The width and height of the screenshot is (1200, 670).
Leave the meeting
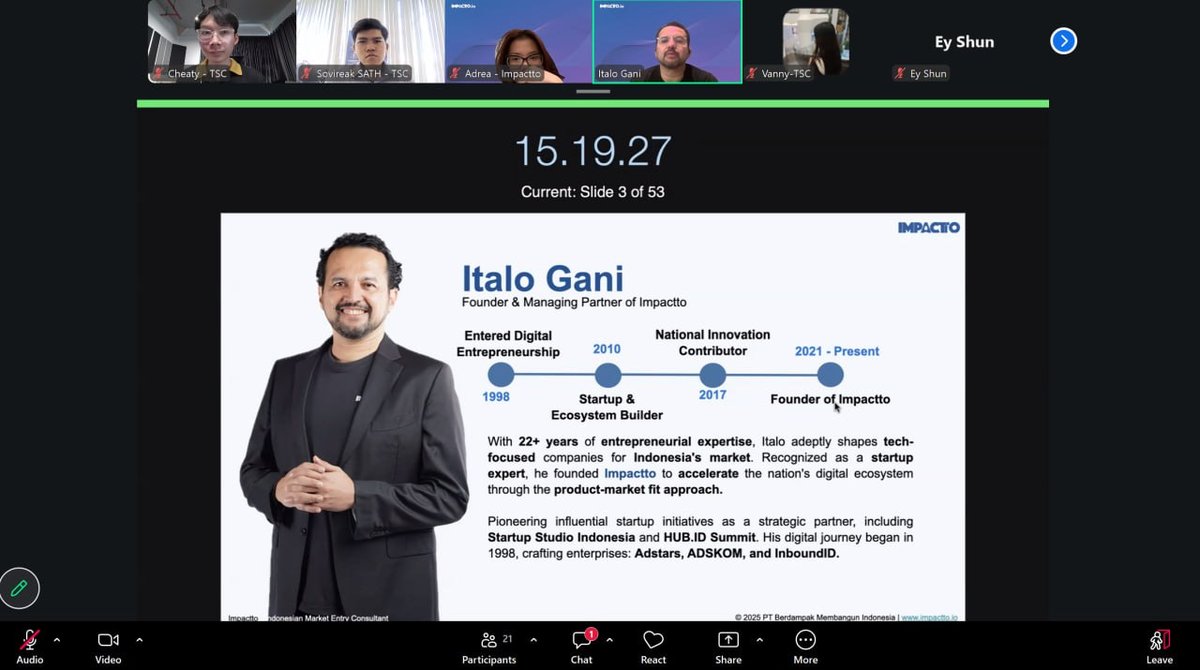click(x=1160, y=645)
